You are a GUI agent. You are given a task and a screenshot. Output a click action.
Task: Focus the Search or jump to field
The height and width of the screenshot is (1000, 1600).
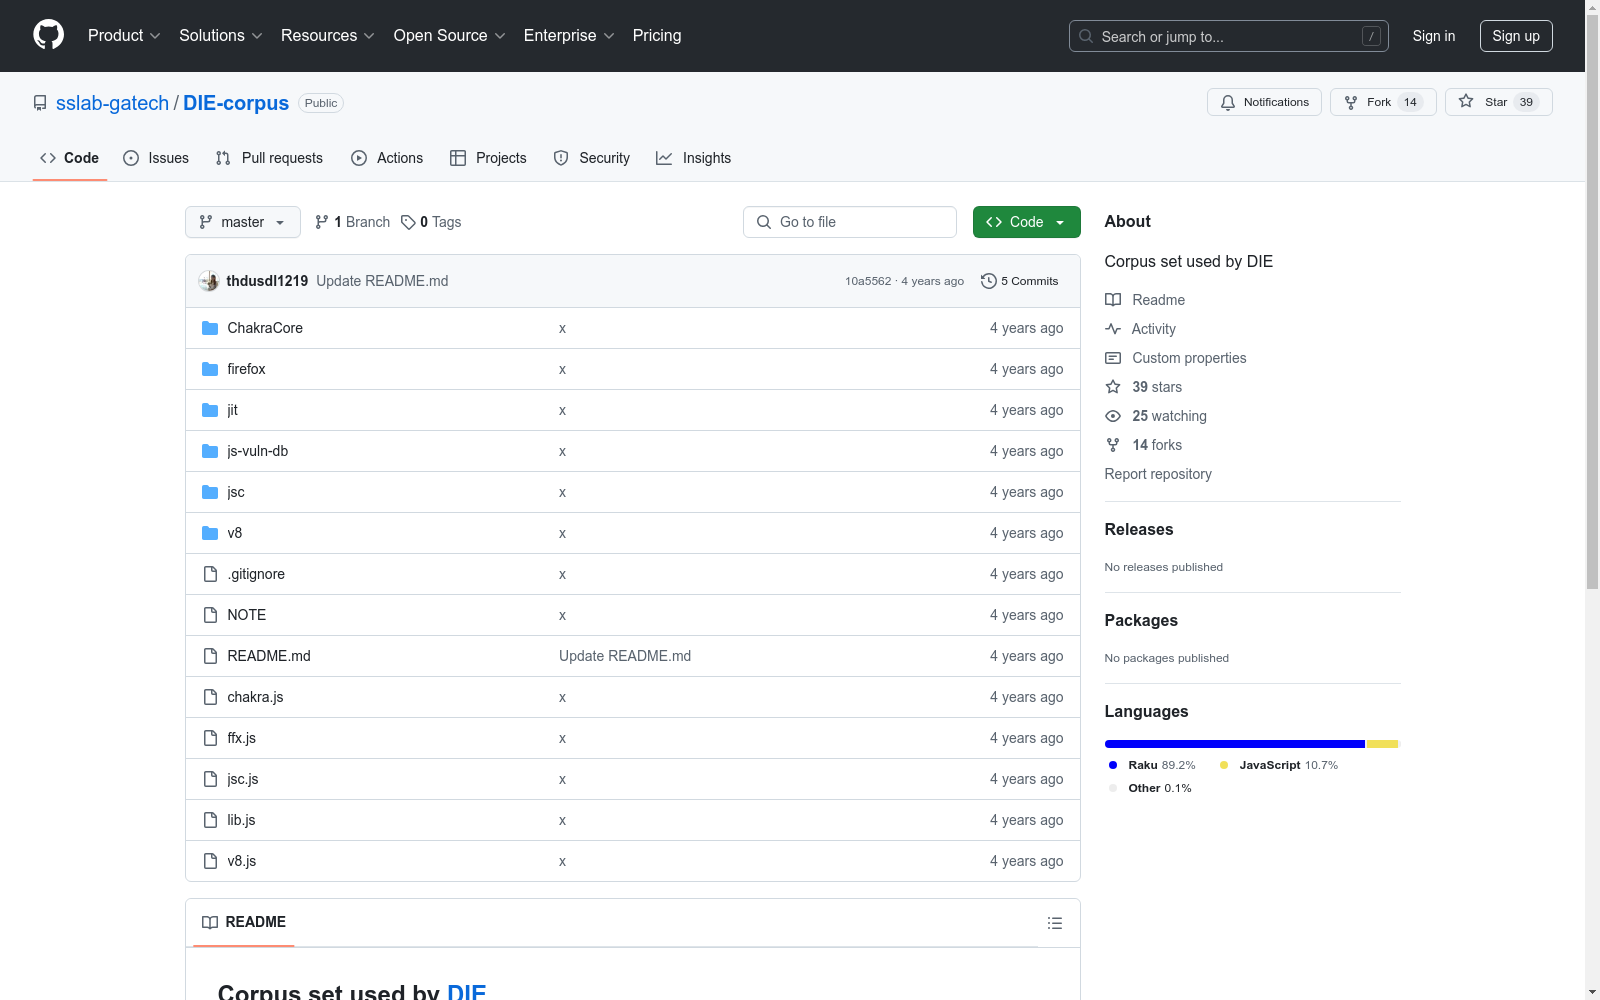(x=1229, y=36)
